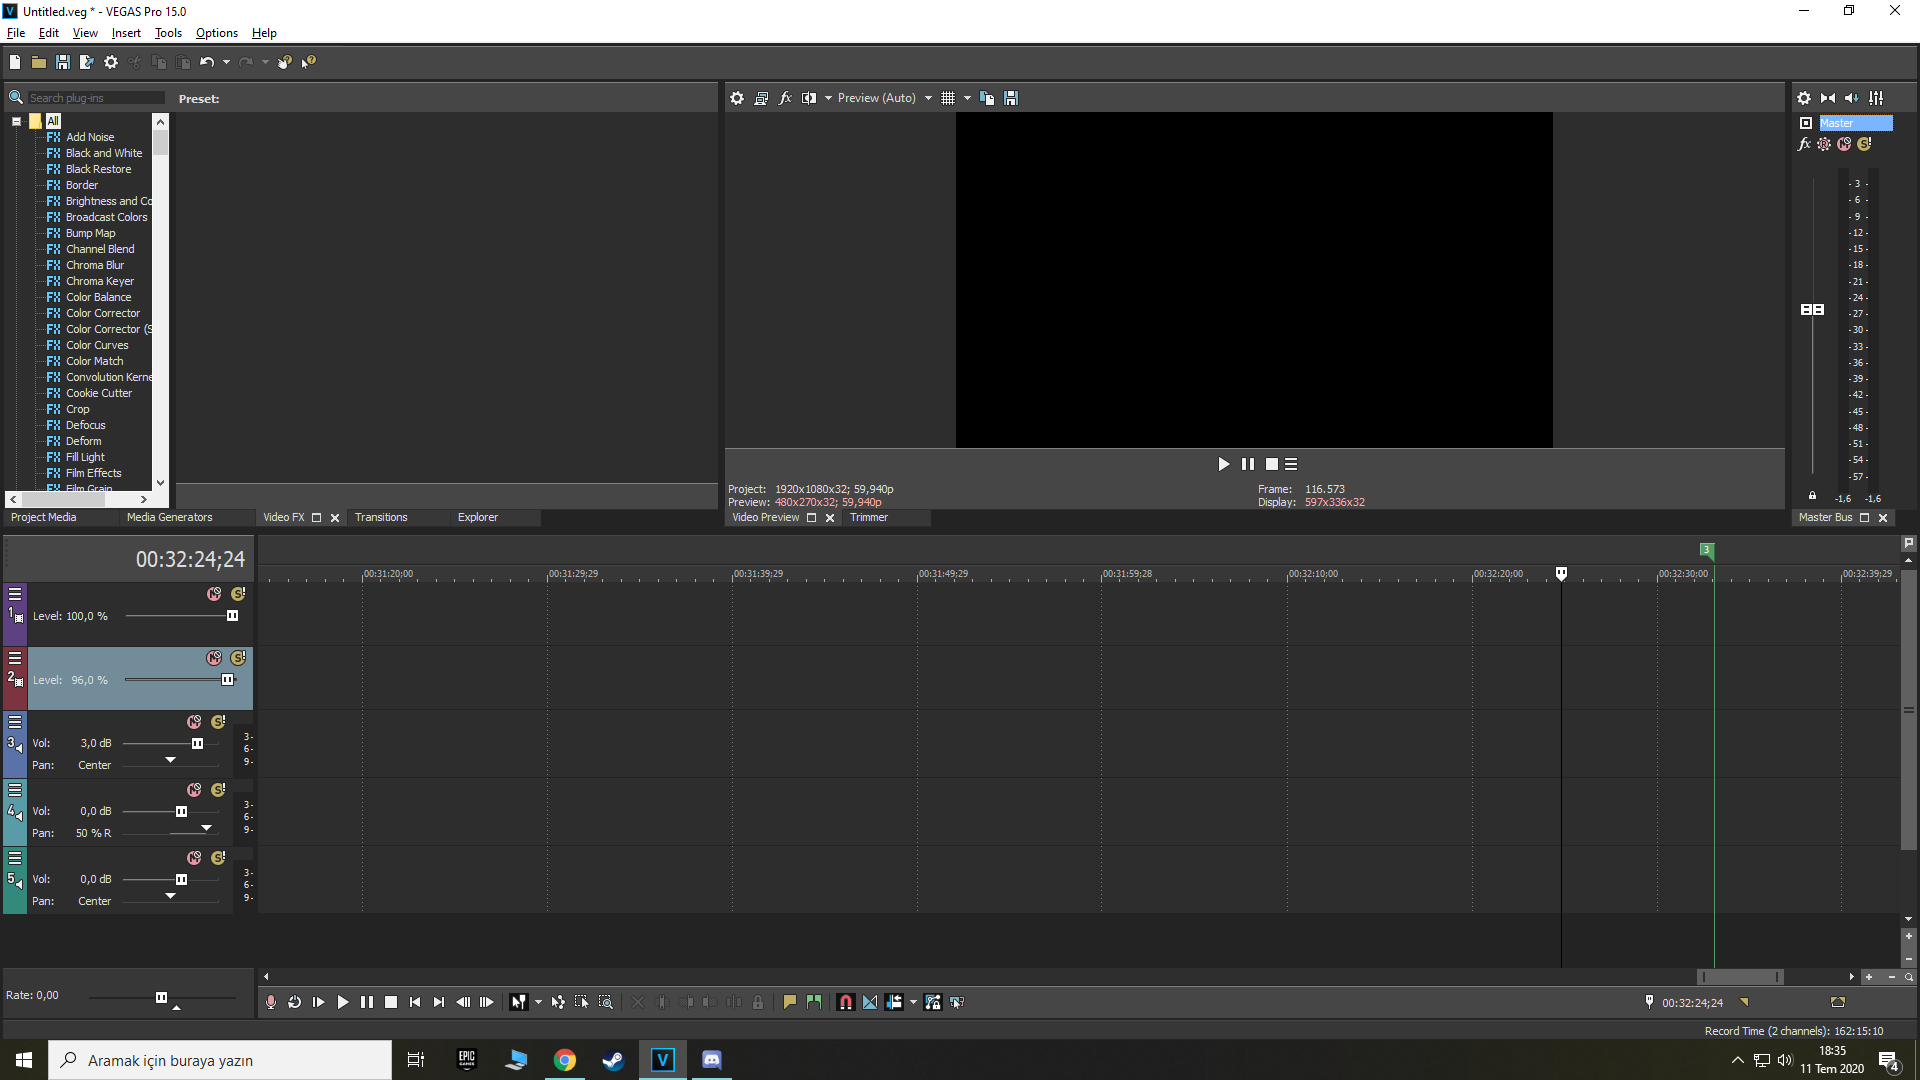Toggle loop playback in timeline transport
Viewport: 1920px width, 1080px height.
click(x=294, y=1002)
